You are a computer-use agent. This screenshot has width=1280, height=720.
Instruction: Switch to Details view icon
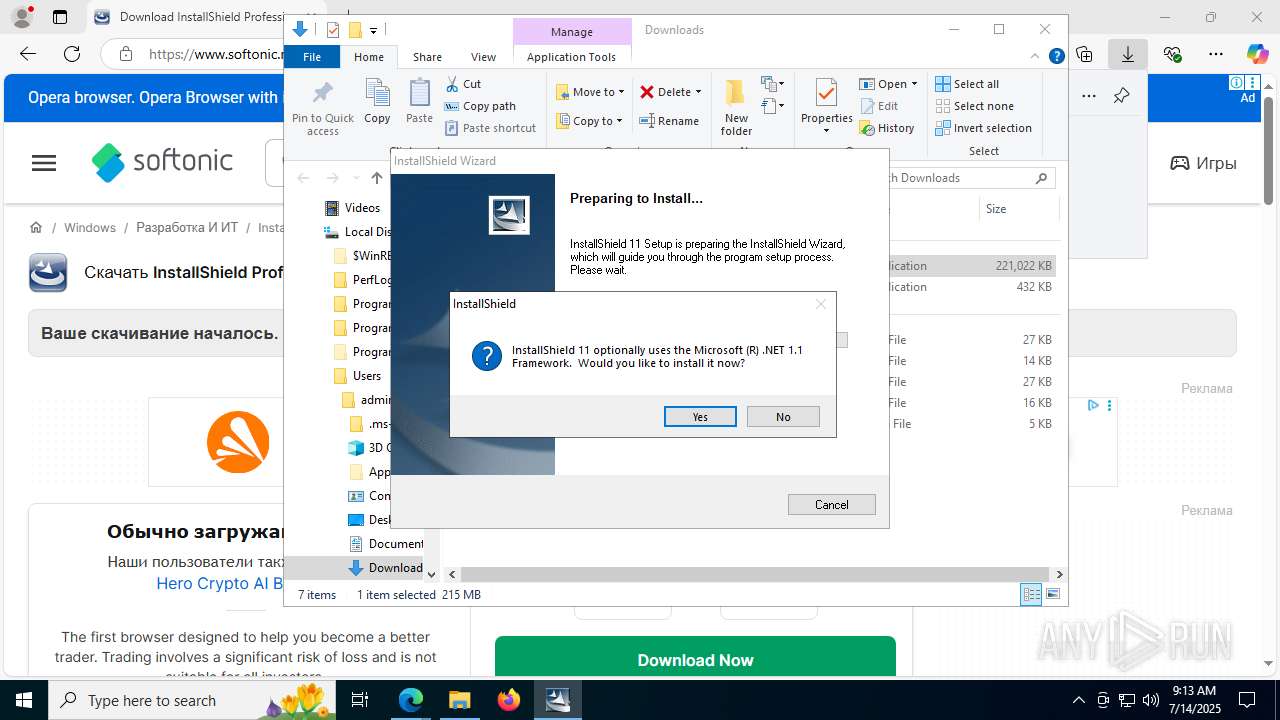point(1031,595)
